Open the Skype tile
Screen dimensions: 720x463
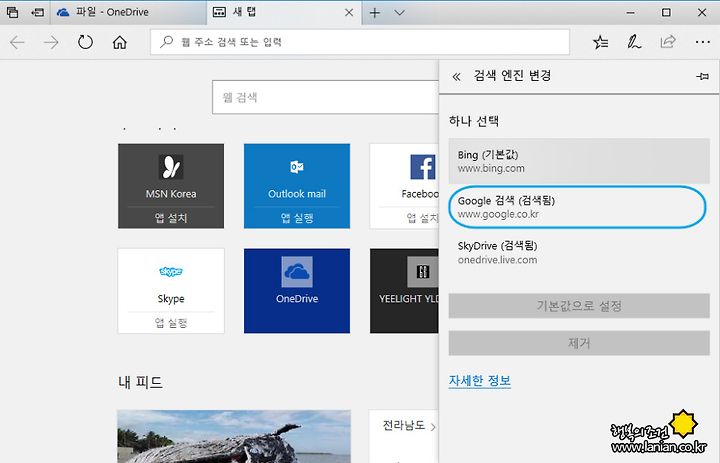[x=171, y=291]
